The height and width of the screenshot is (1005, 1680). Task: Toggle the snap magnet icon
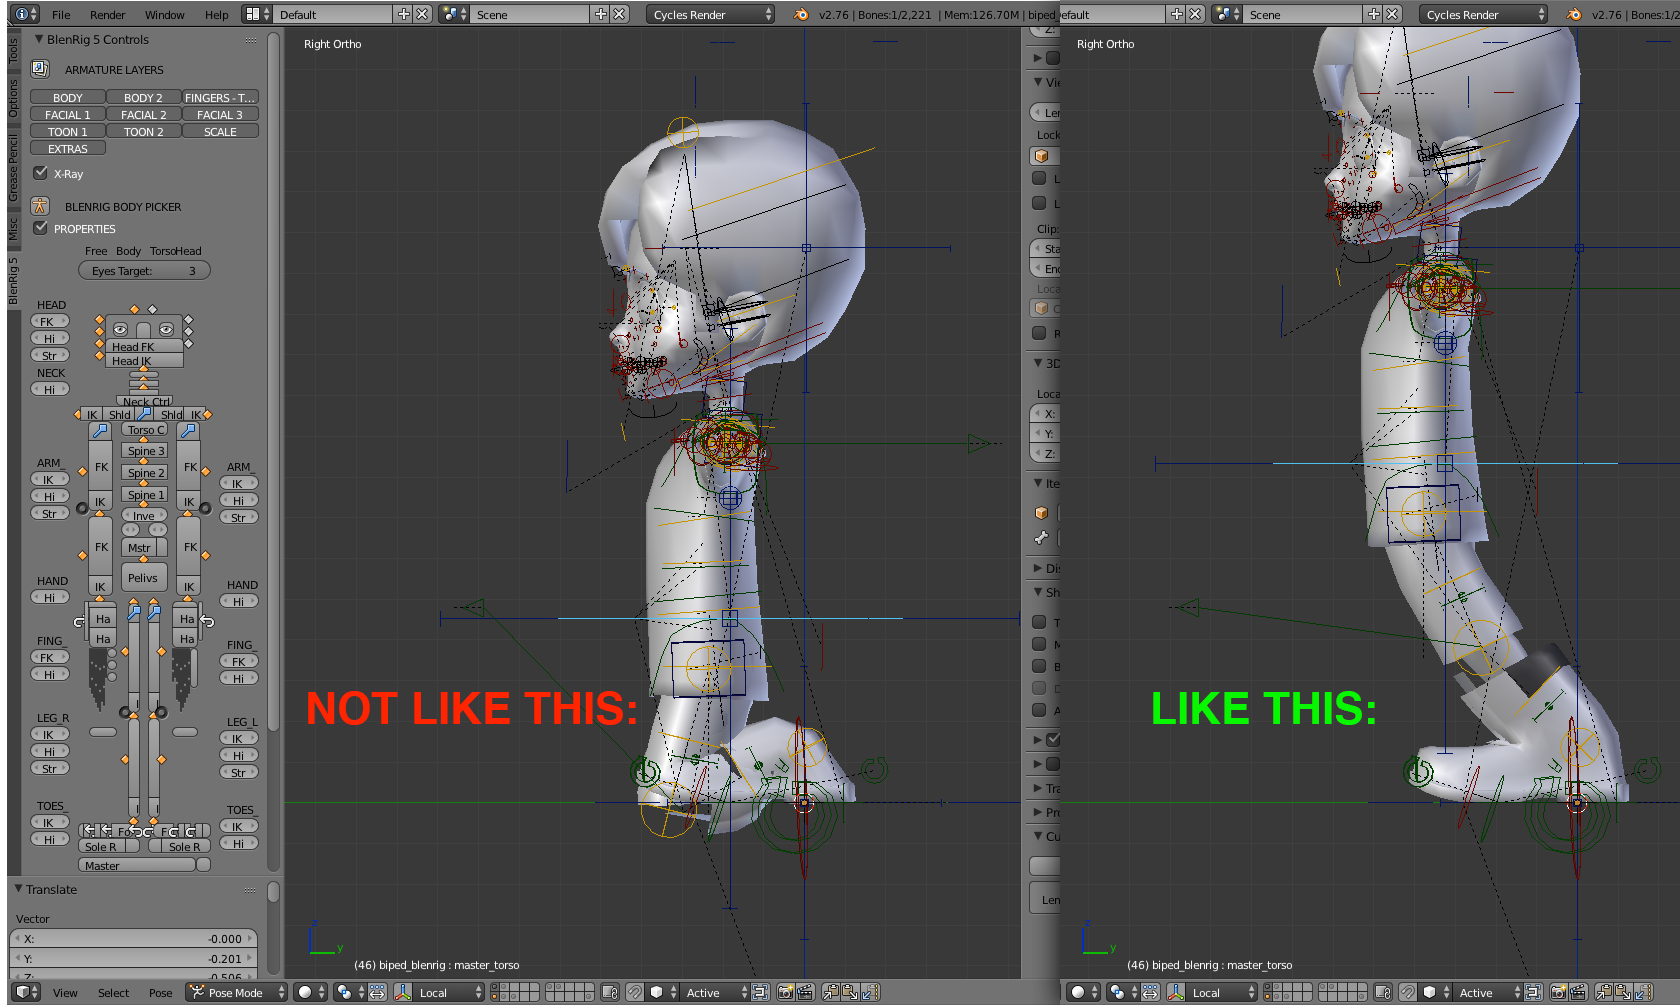(634, 992)
